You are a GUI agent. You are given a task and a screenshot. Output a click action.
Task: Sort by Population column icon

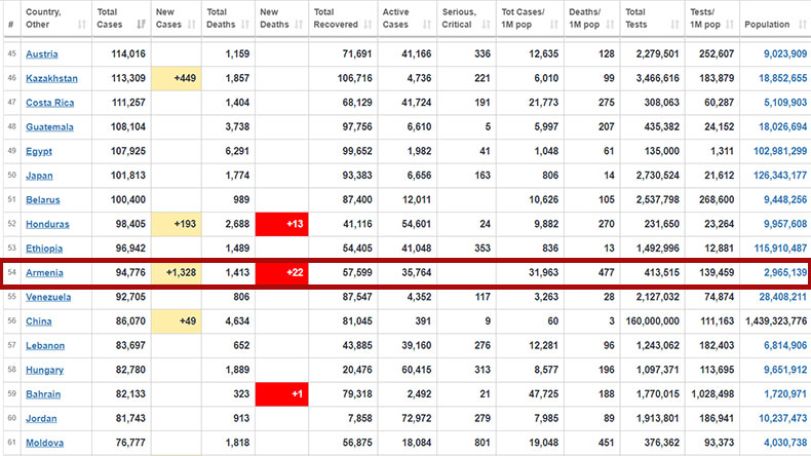[x=802, y=24]
